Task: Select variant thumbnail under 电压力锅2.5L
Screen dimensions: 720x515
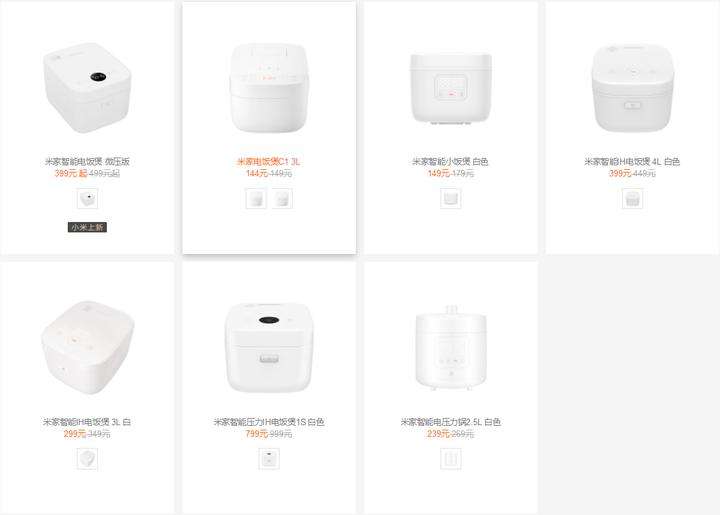Action: tap(450, 459)
